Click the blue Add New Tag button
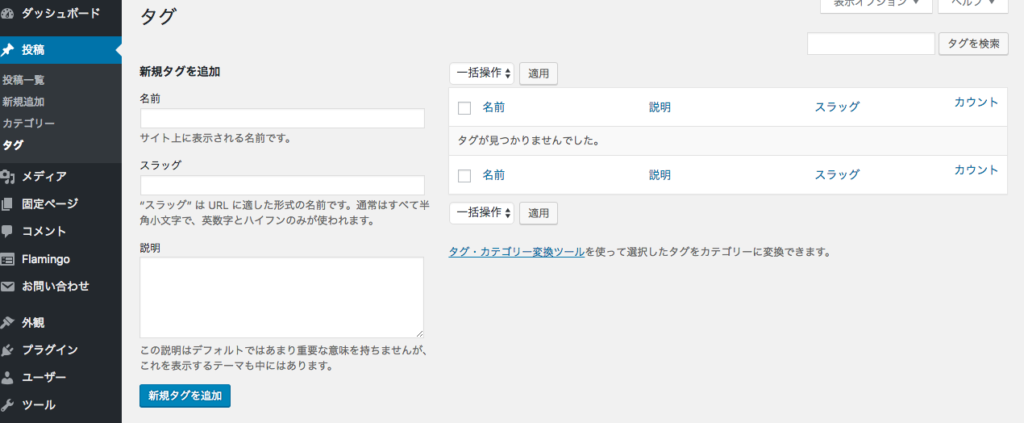1024x423 pixels. (185, 396)
